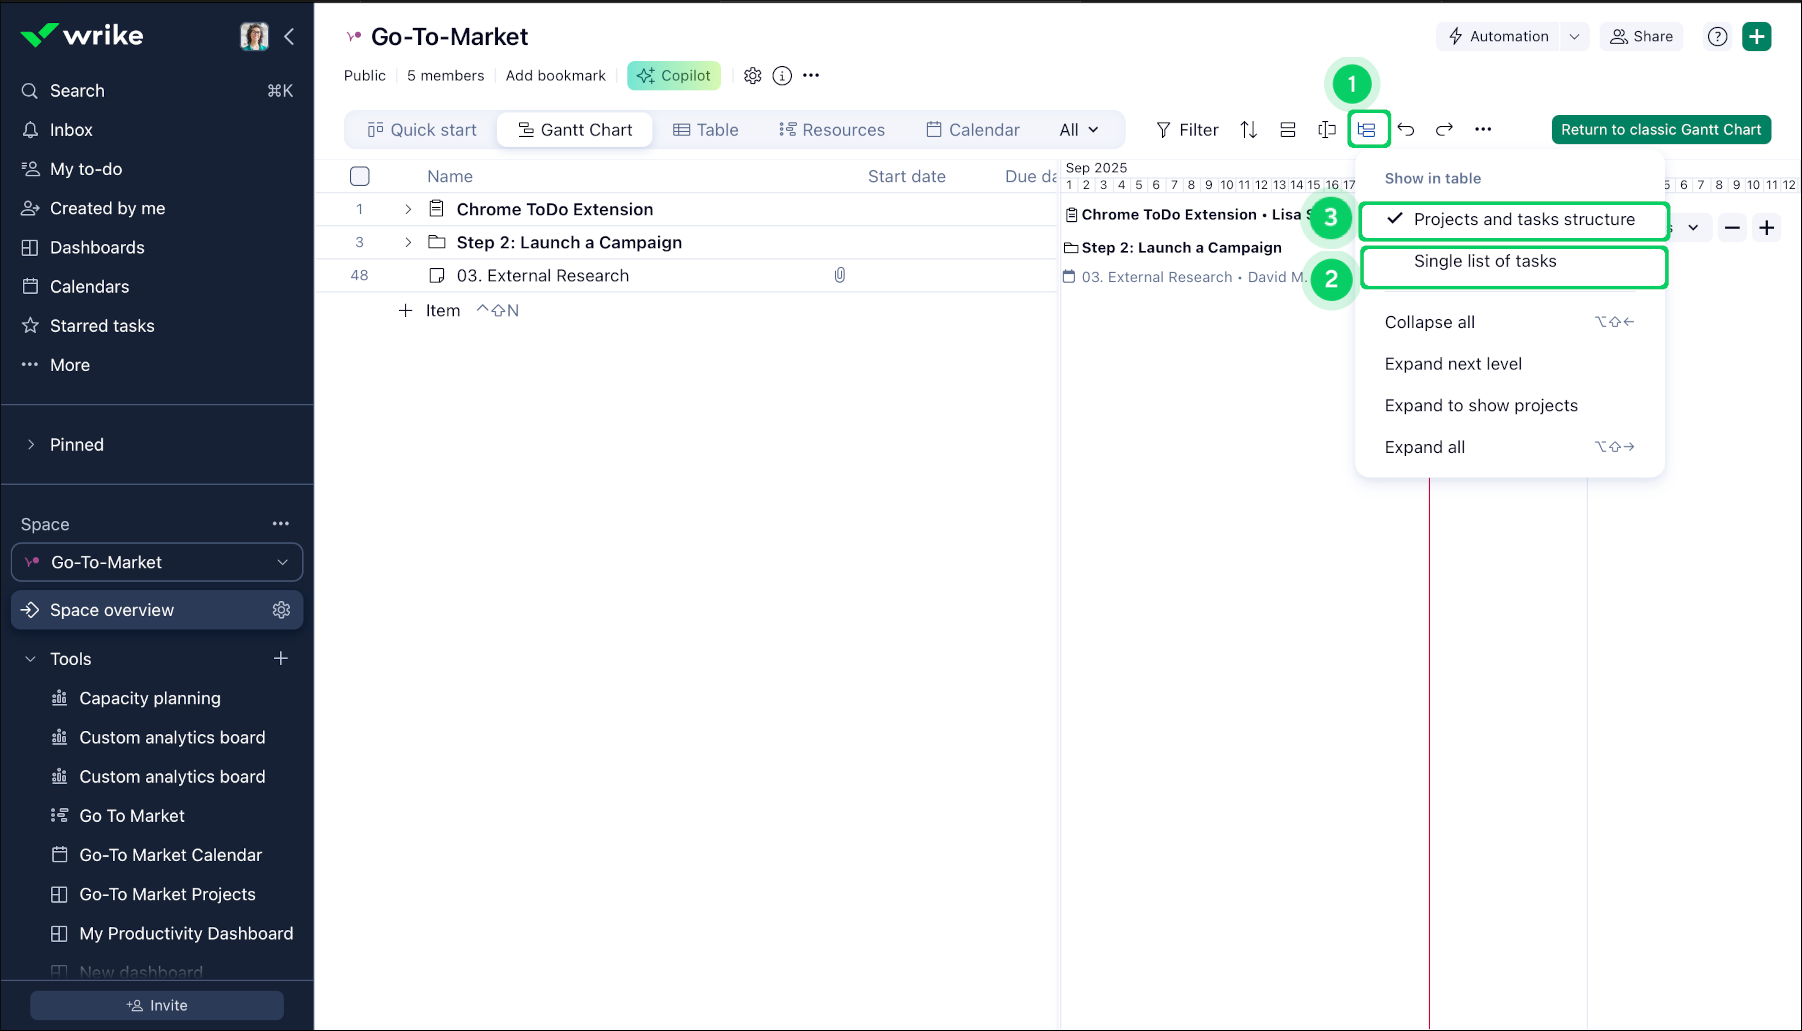
Task: Switch to the Table view tab
Action: click(x=706, y=129)
